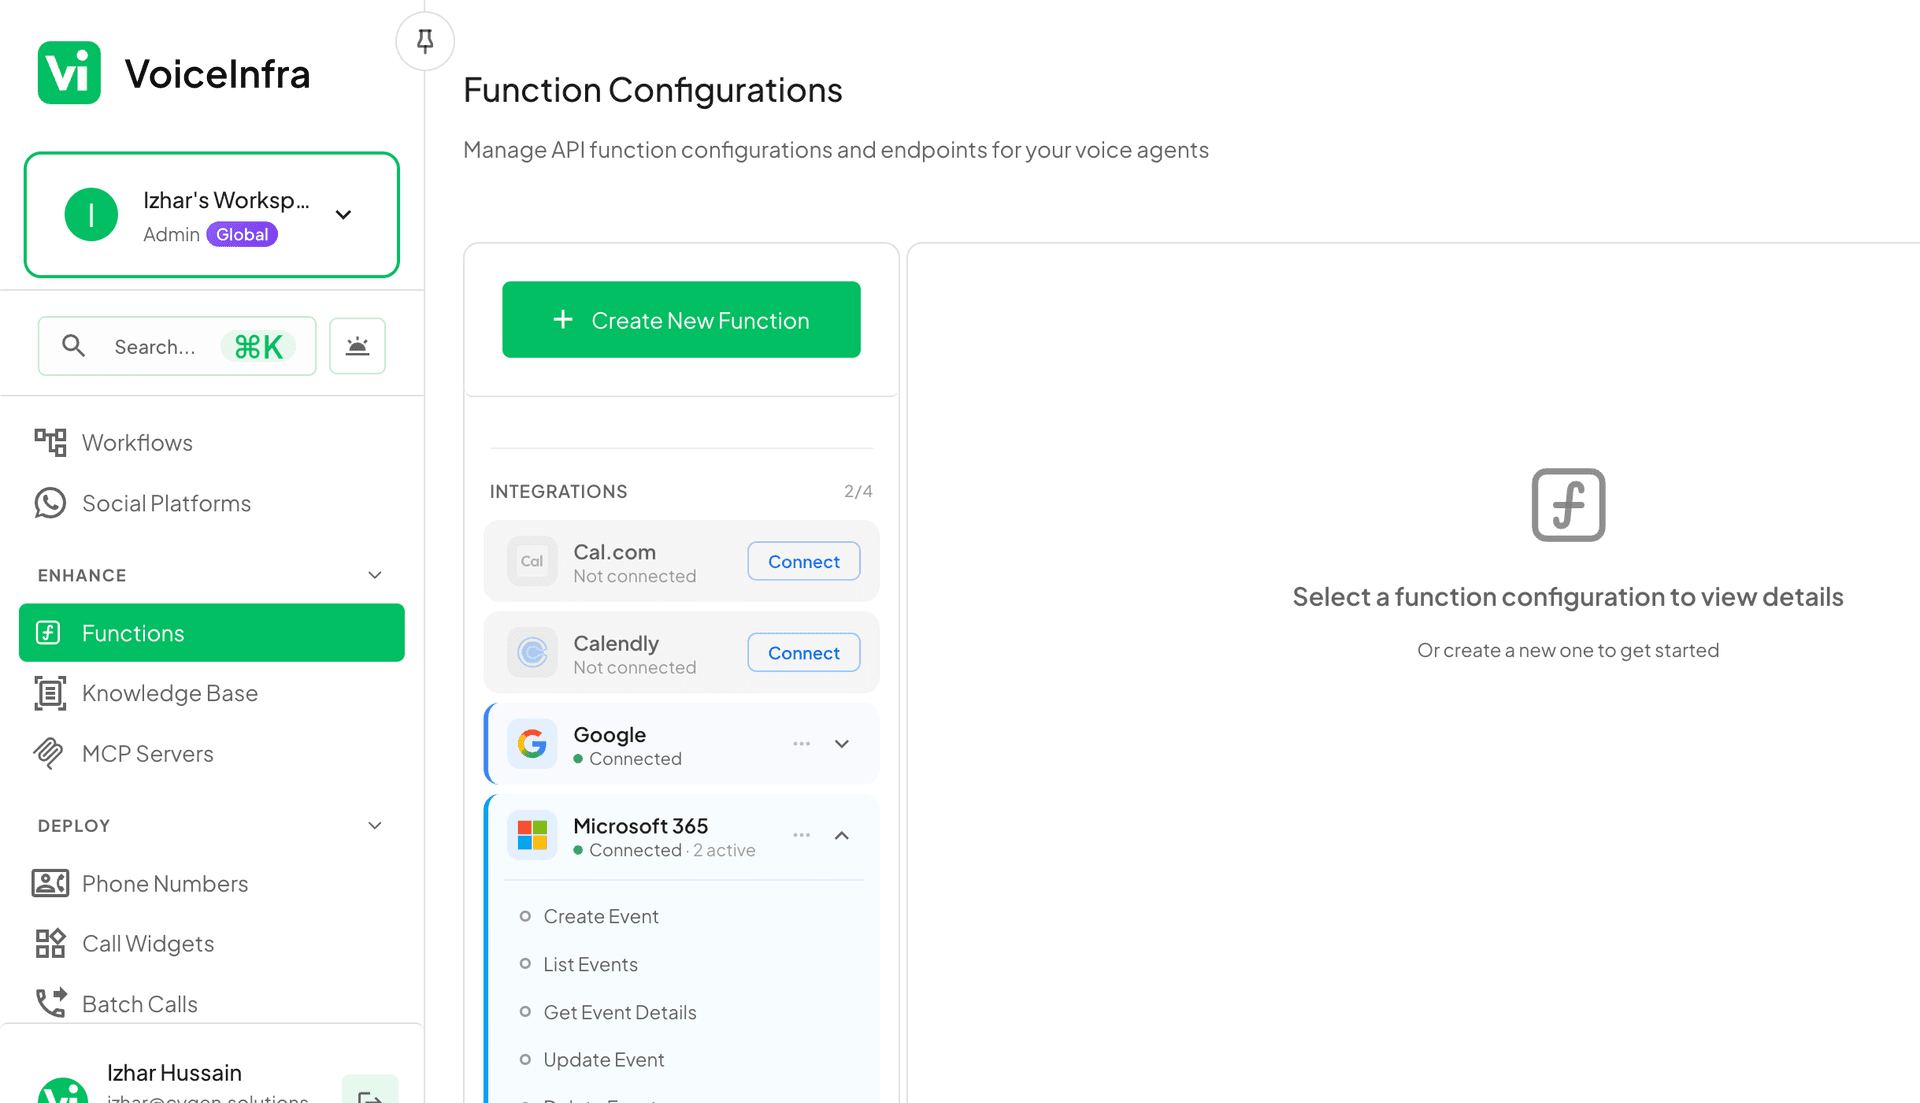Collapse the Microsoft 365 integration

pos(842,835)
